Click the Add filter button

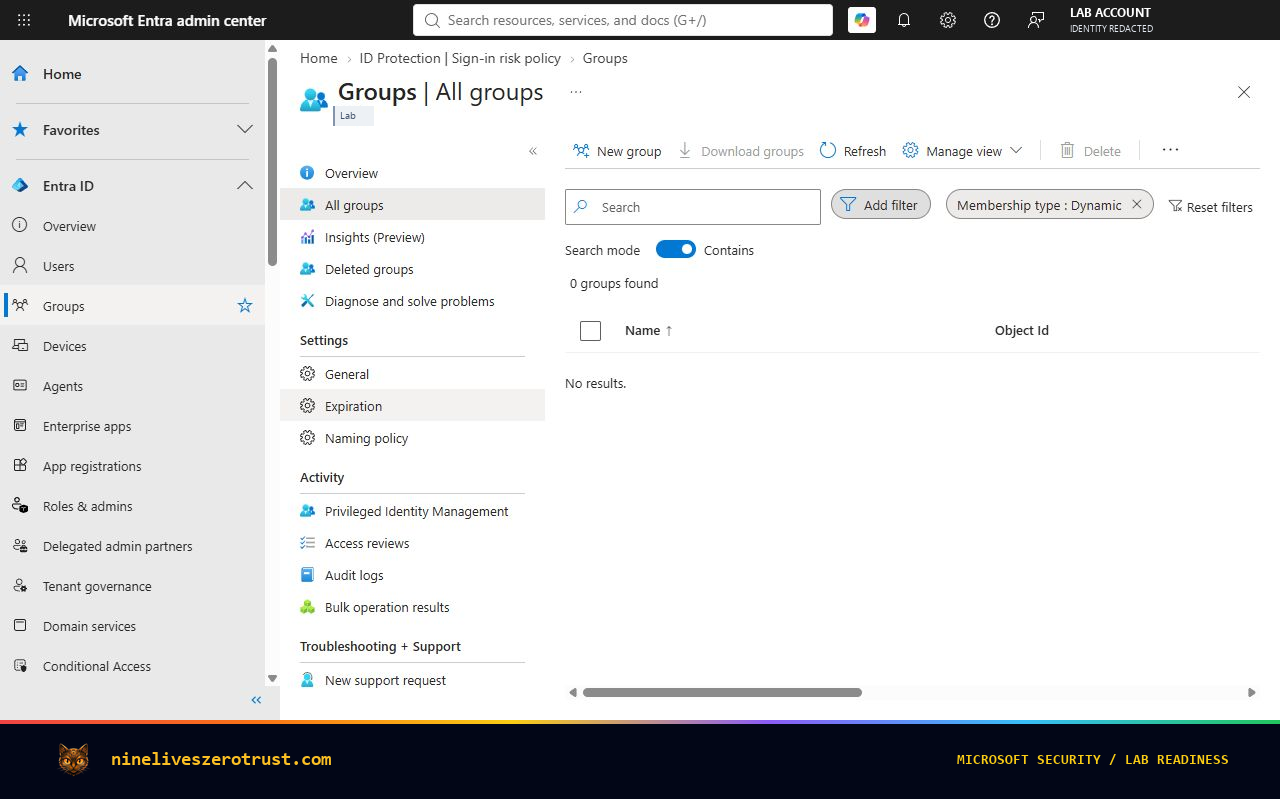881,205
